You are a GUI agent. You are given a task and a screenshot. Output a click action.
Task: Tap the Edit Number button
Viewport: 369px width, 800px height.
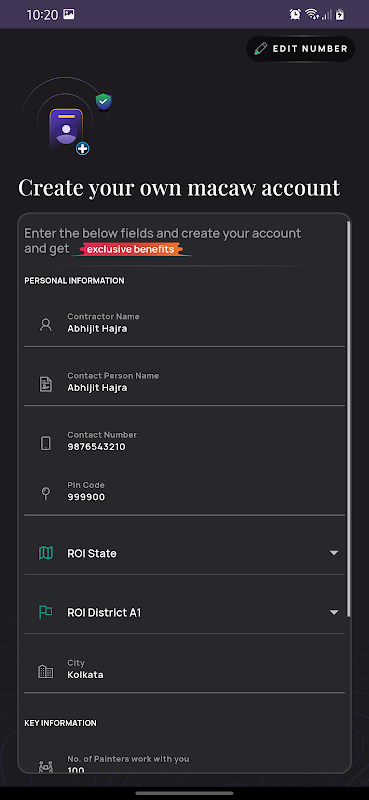pyautogui.click(x=301, y=49)
